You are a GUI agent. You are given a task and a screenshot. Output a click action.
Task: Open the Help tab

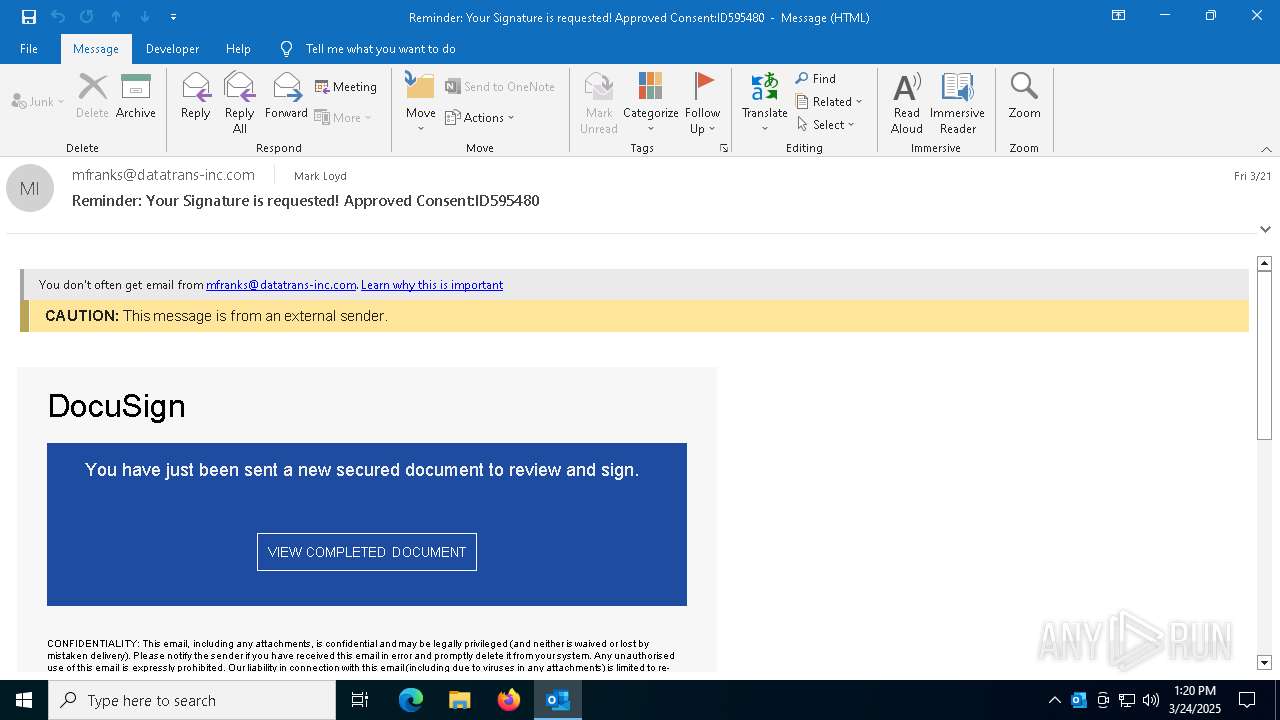238,49
